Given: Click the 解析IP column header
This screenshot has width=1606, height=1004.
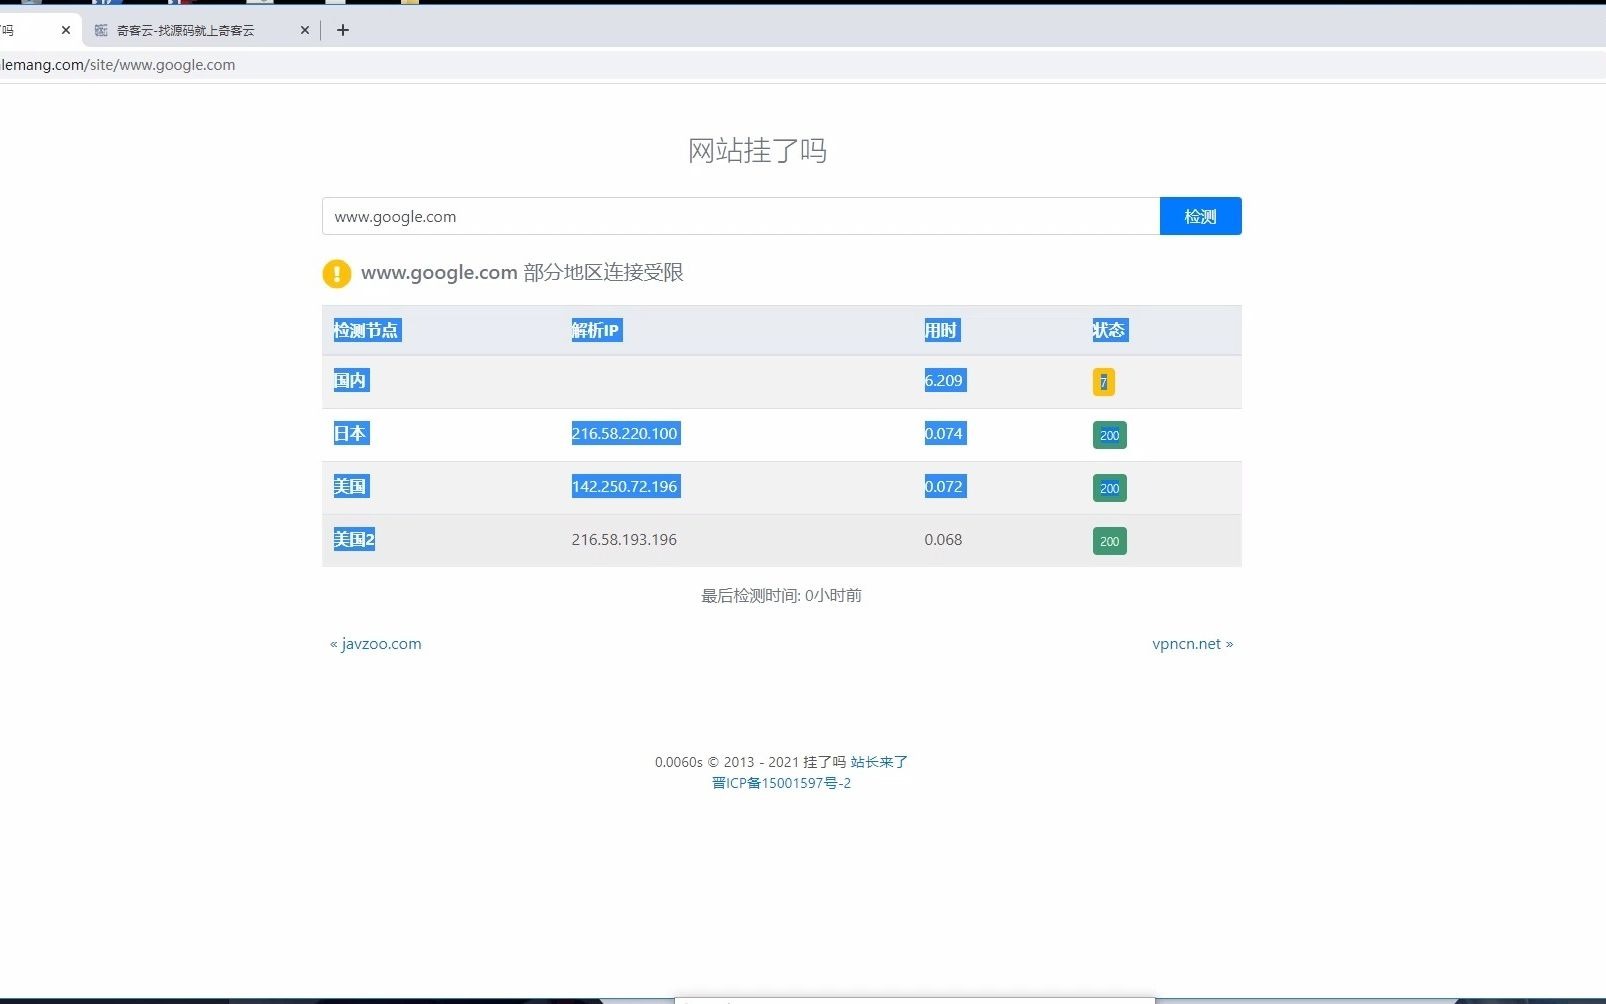Looking at the screenshot, I should 597,330.
